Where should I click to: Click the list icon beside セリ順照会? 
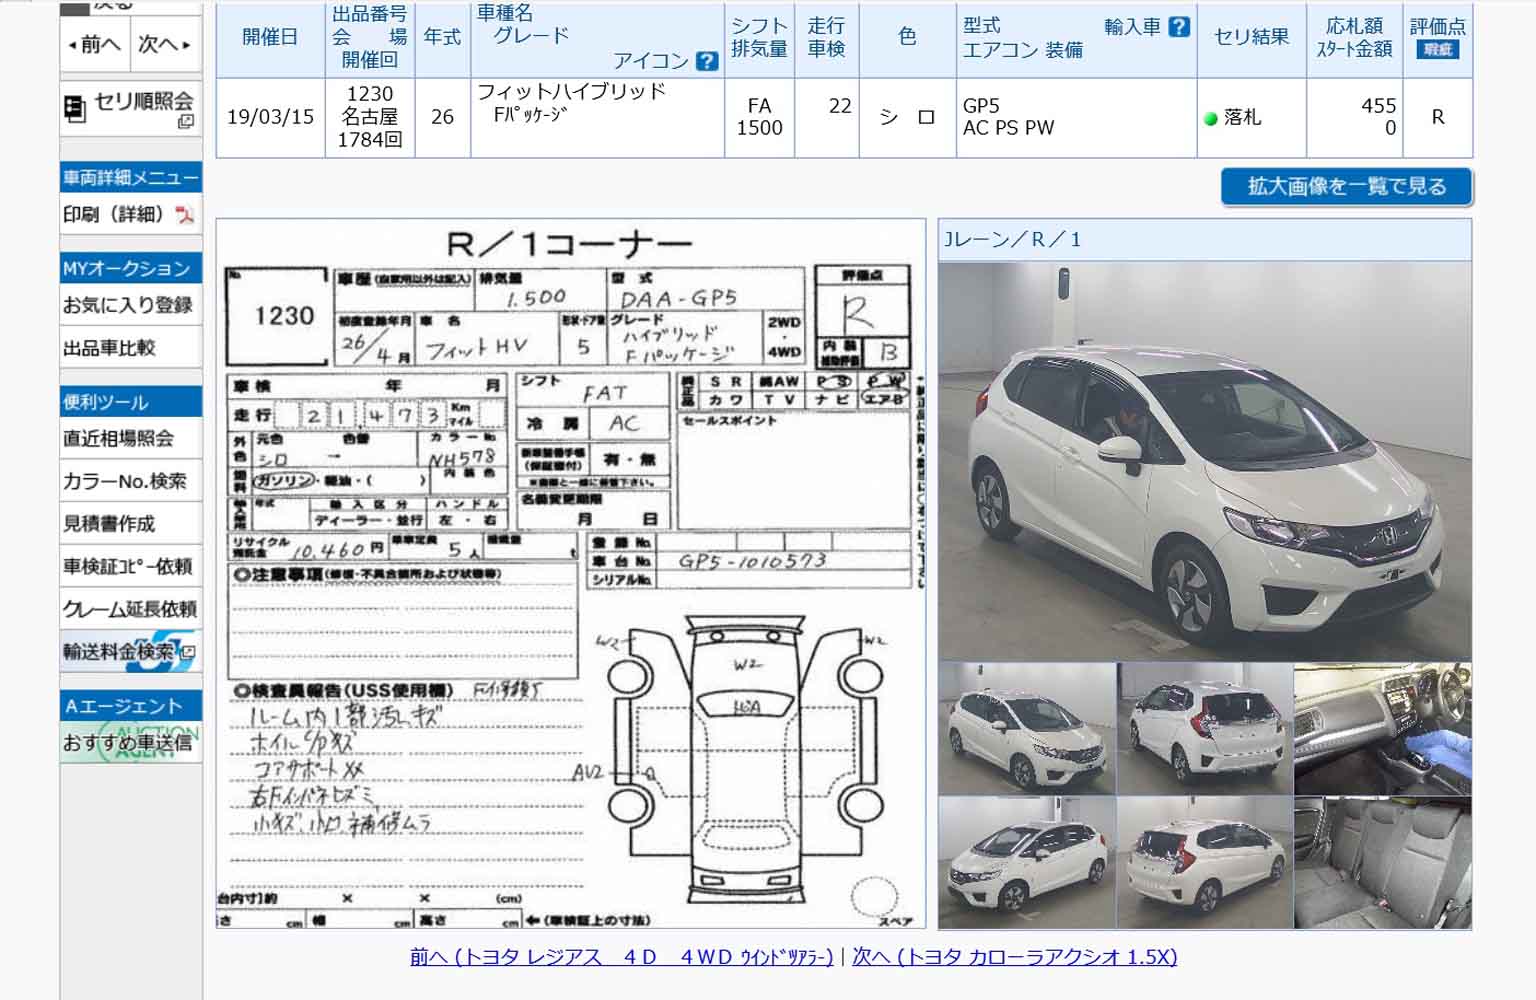point(75,108)
